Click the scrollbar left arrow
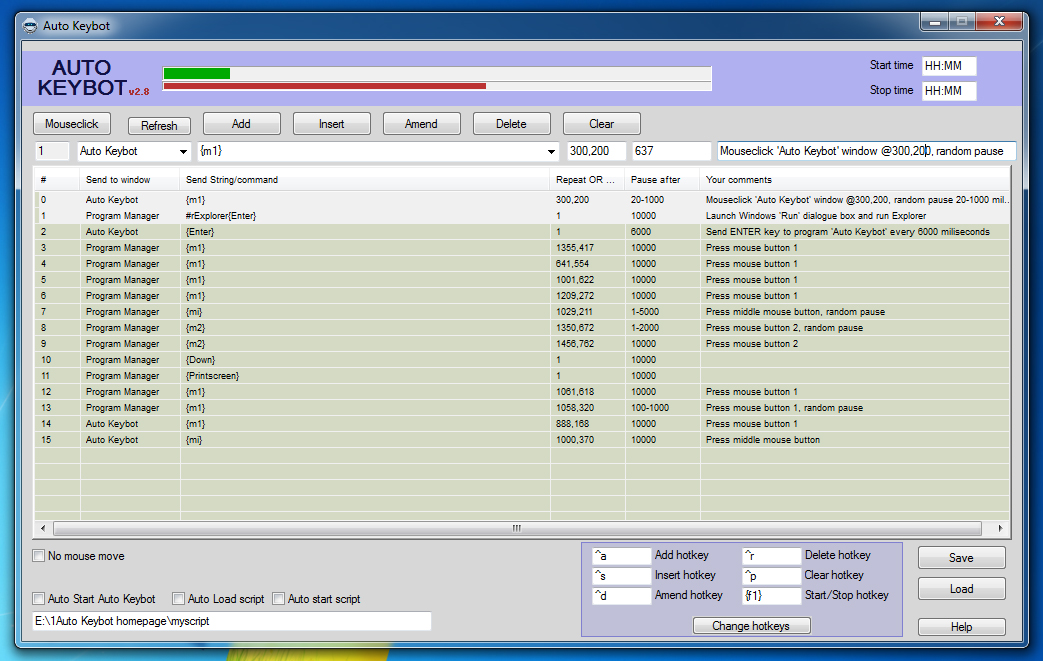This screenshot has height=661, width=1043. (x=43, y=528)
